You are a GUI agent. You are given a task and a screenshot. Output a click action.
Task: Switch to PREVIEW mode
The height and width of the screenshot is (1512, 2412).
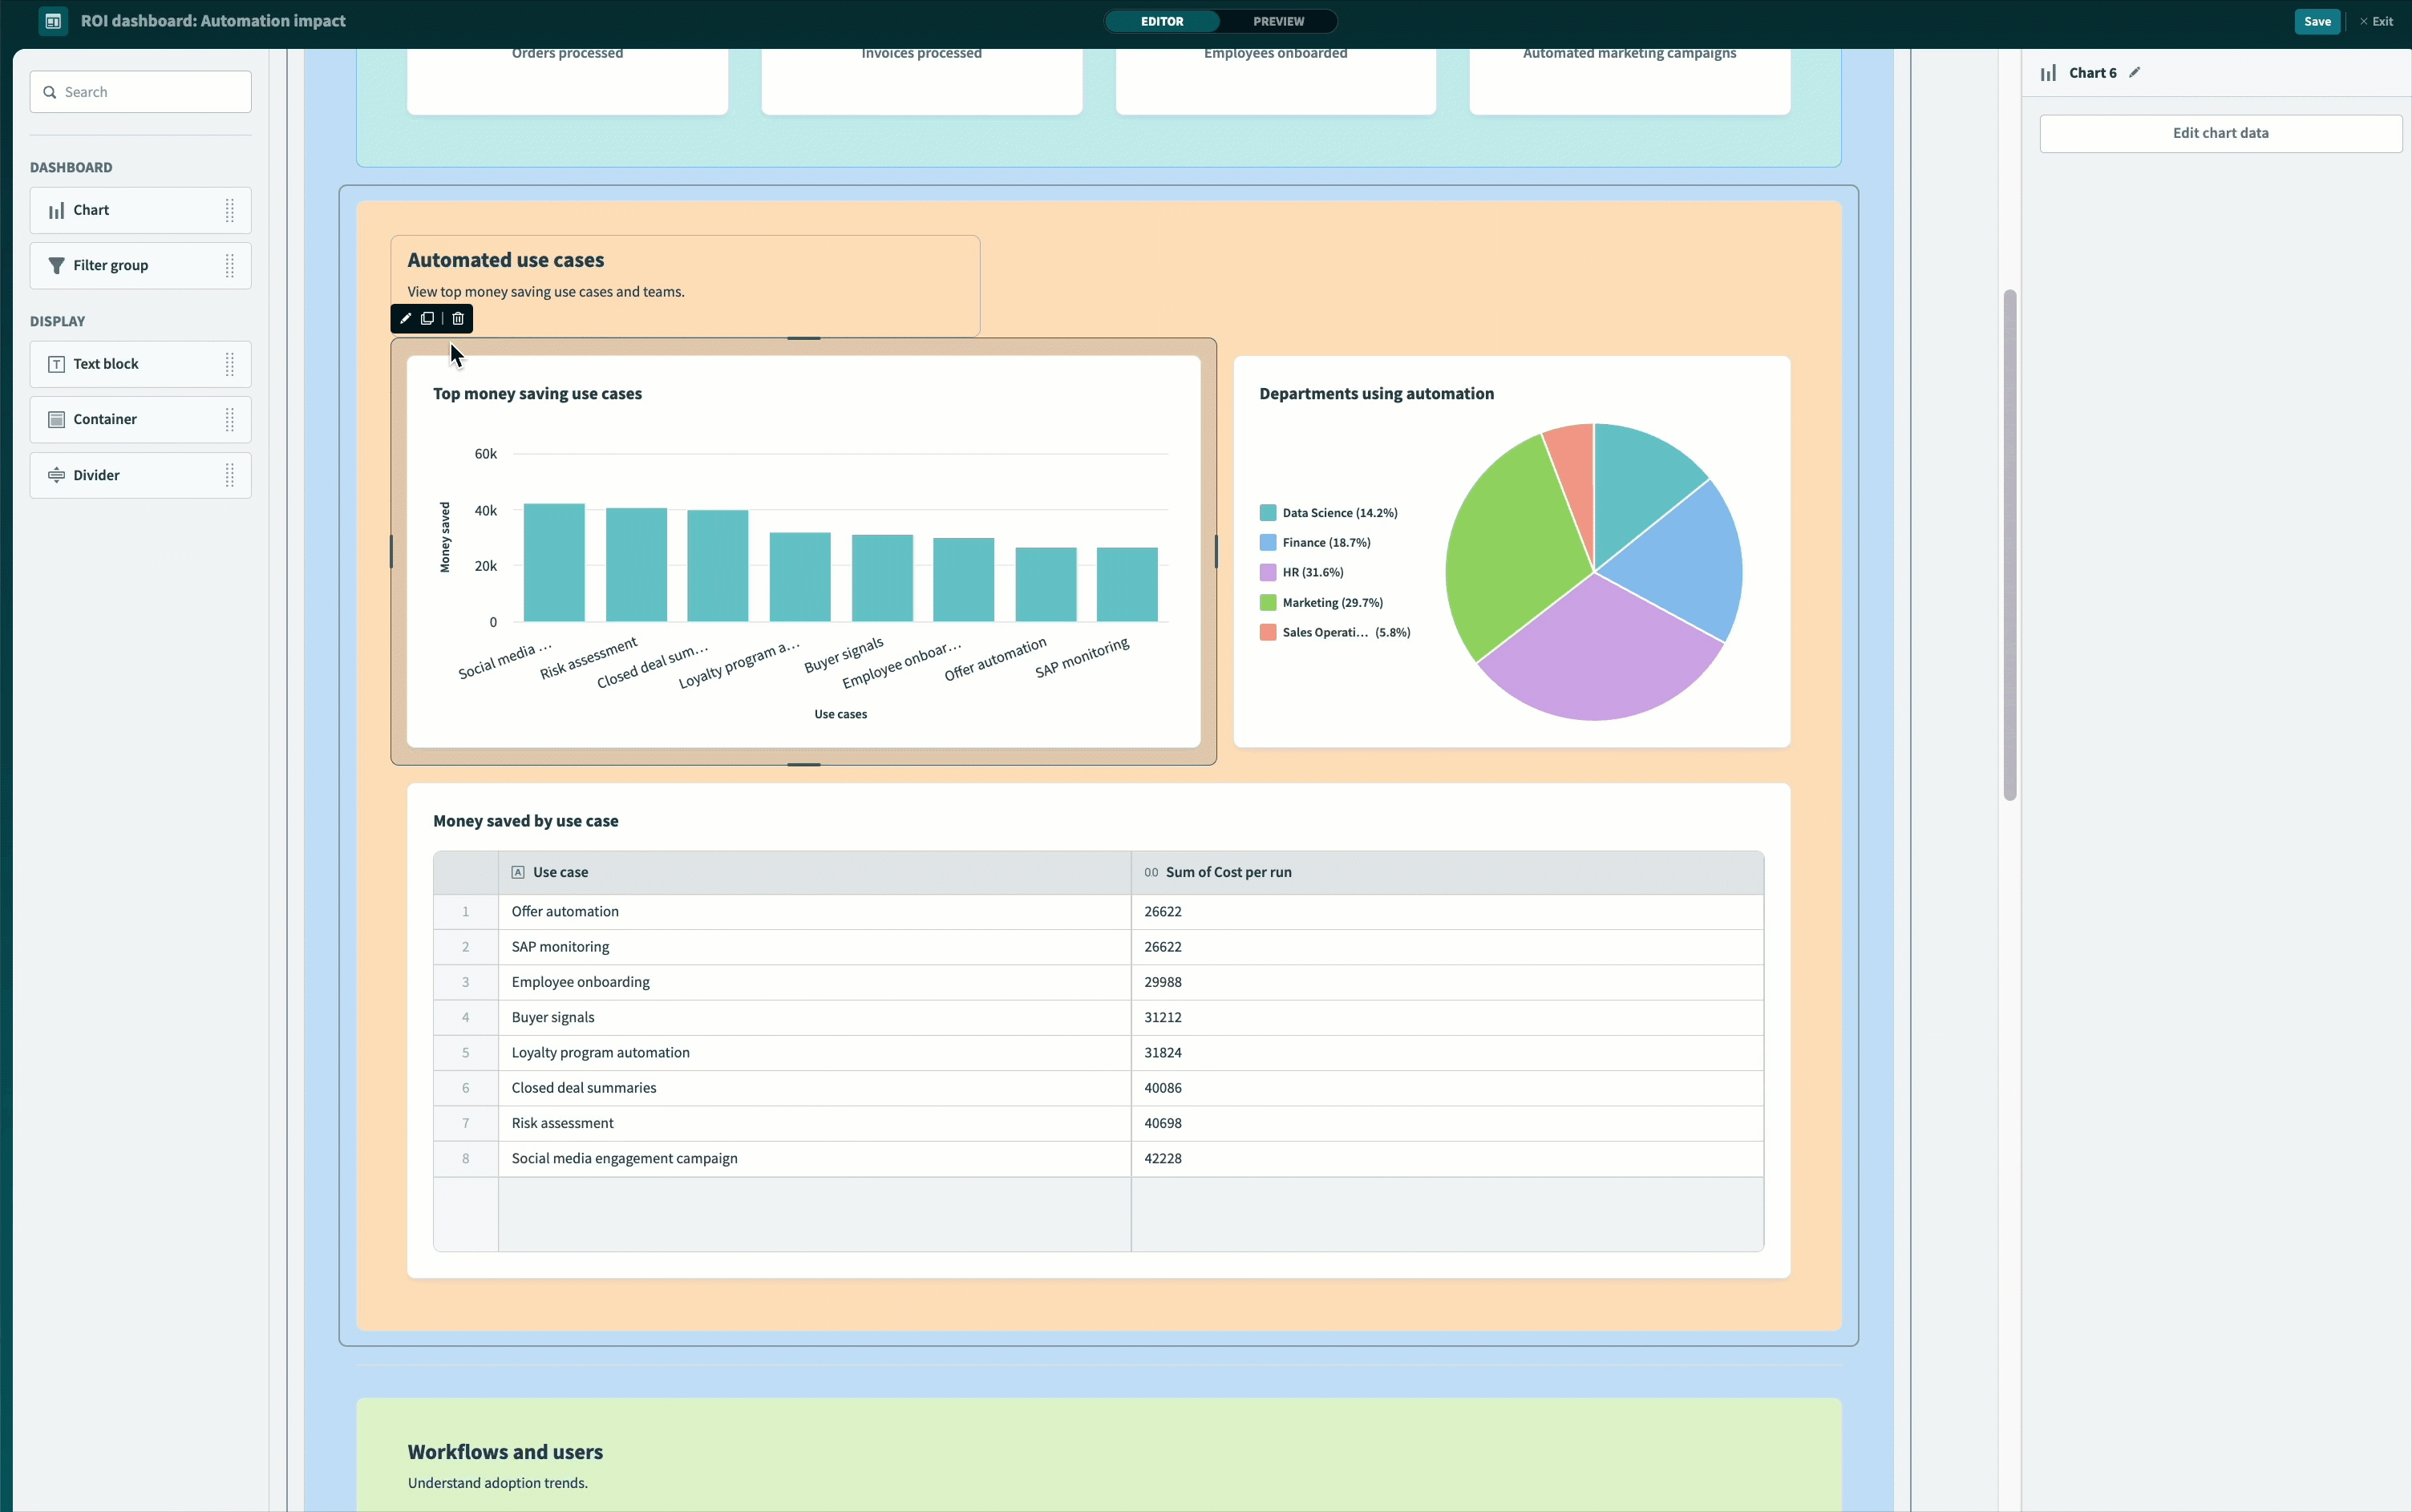point(1278,21)
